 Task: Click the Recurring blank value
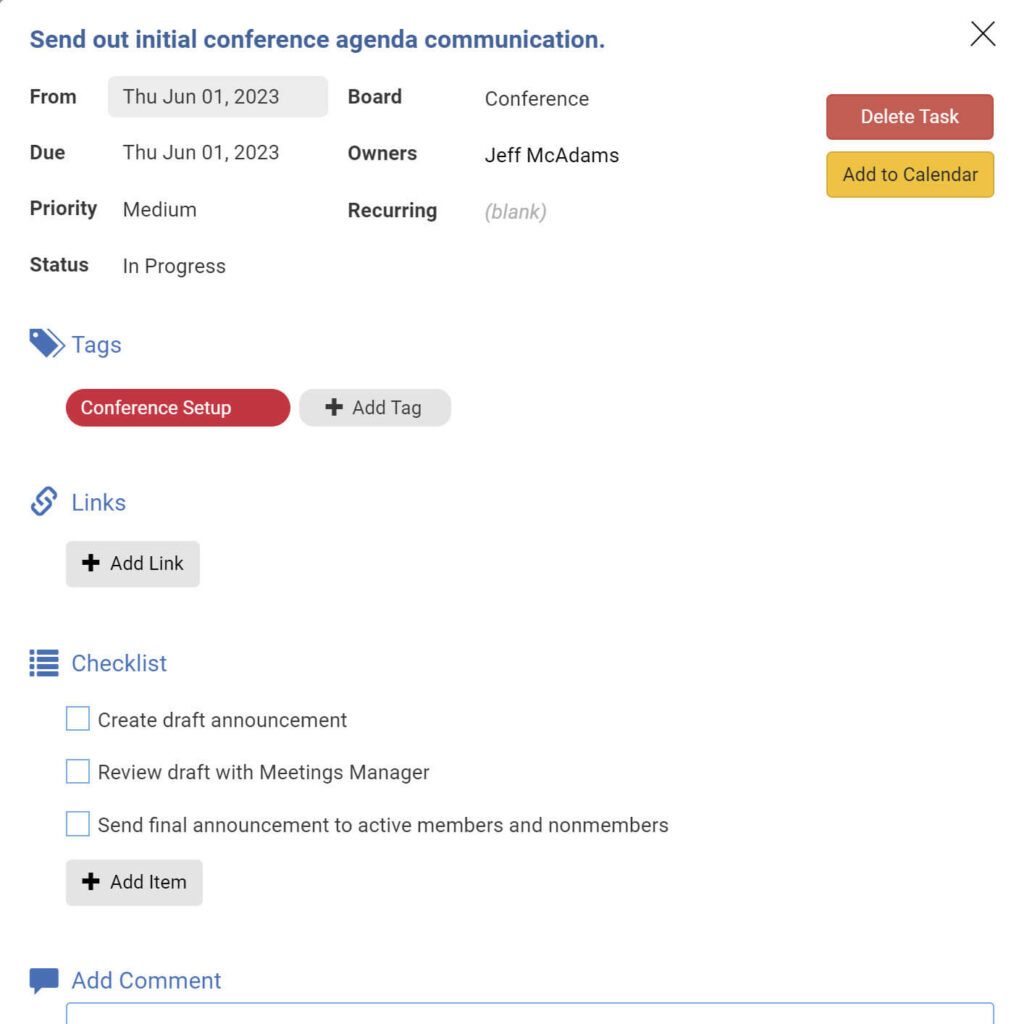pyautogui.click(x=515, y=212)
